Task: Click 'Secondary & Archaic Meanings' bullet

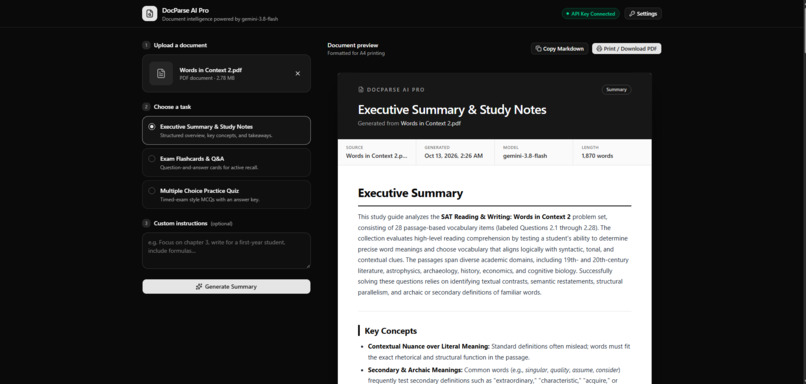Action: click(415, 370)
